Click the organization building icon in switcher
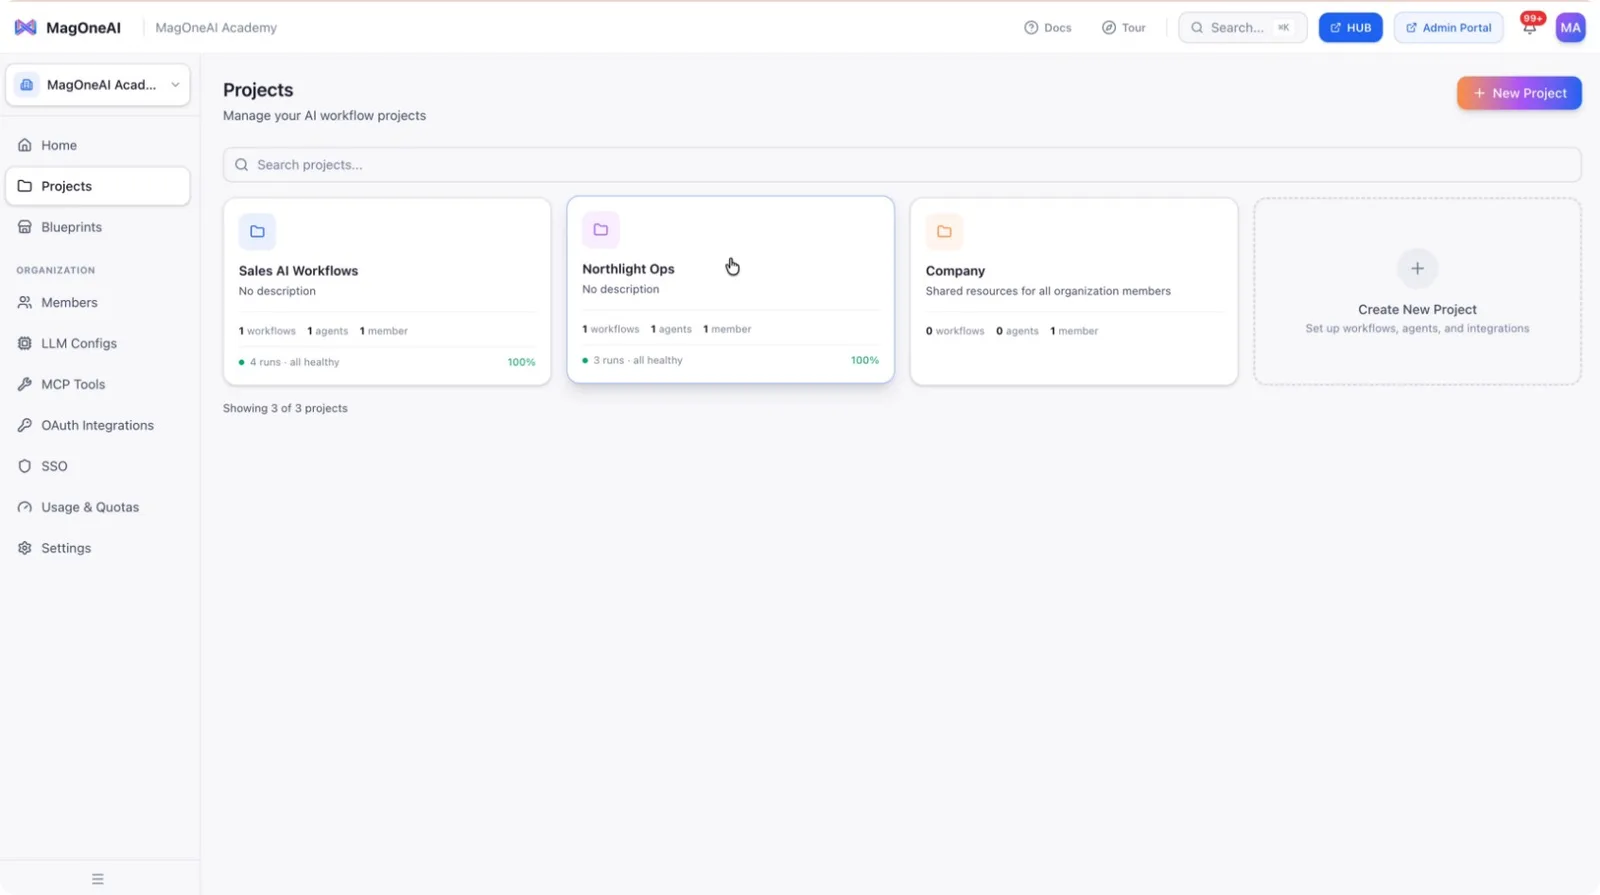1600x895 pixels. point(27,85)
